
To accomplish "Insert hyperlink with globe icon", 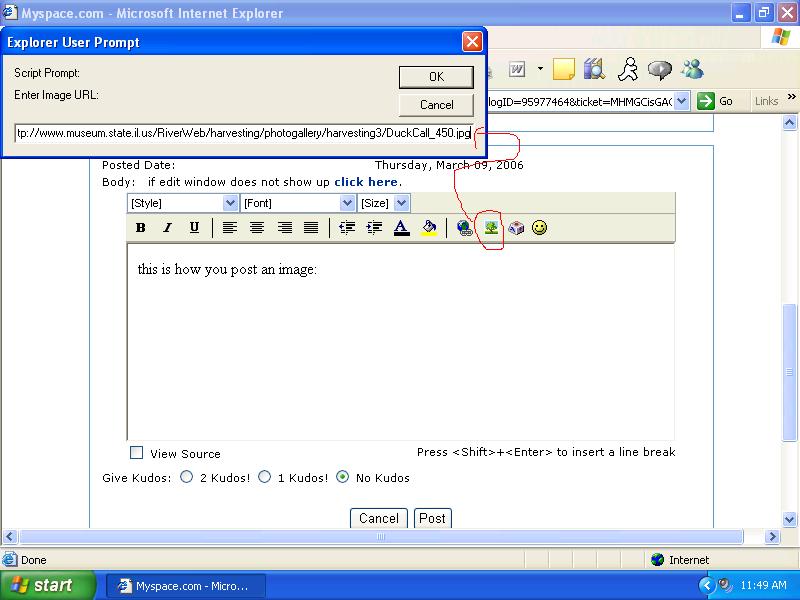I will tap(464, 228).
